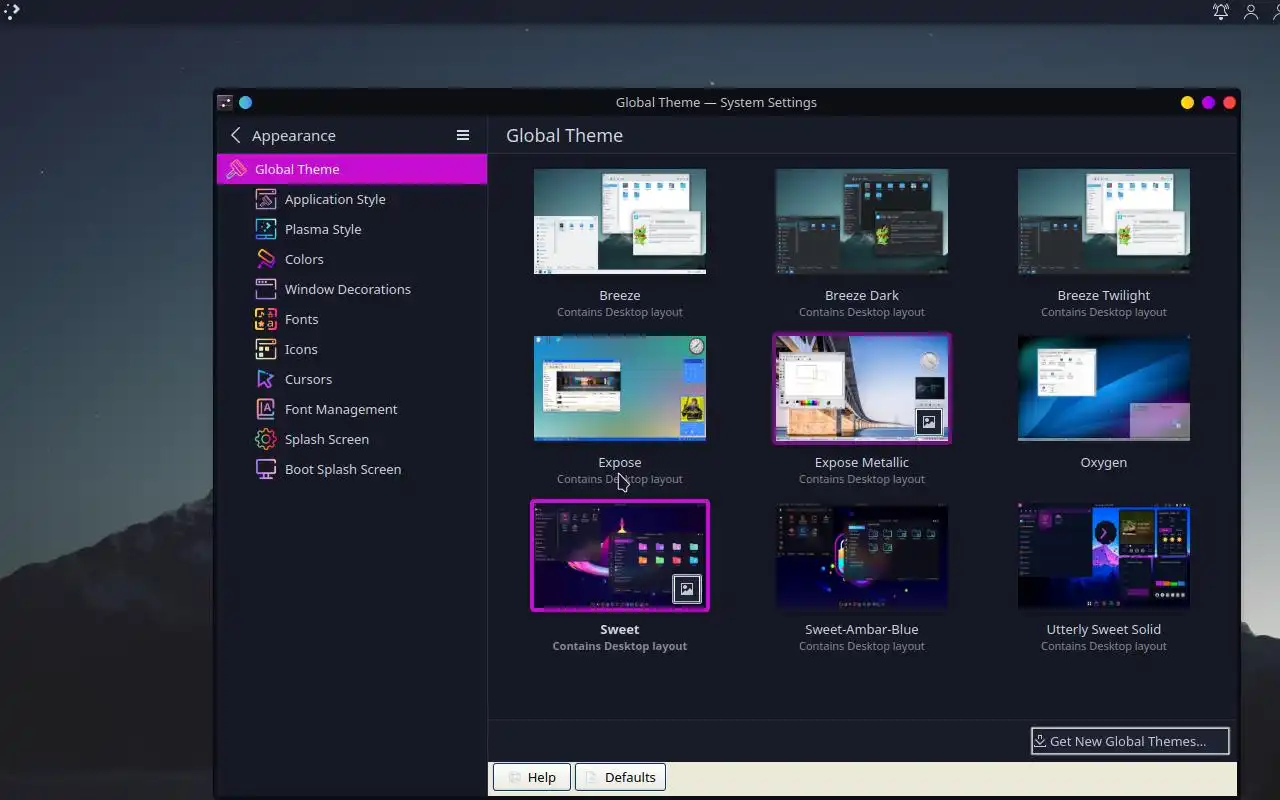Click the Boot Splash Screen monitor icon
Viewport: 1280px width, 800px height.
tap(265, 469)
